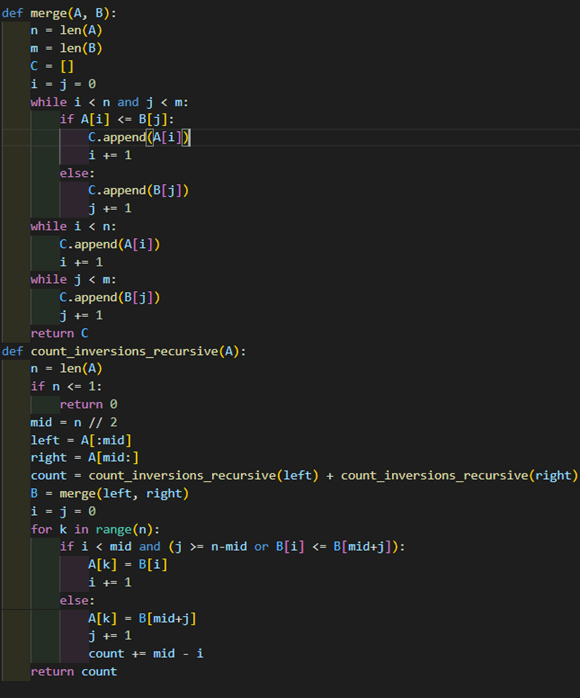Click the 'while j < m:' loop header
This screenshot has height=698, width=580.
[73, 280]
